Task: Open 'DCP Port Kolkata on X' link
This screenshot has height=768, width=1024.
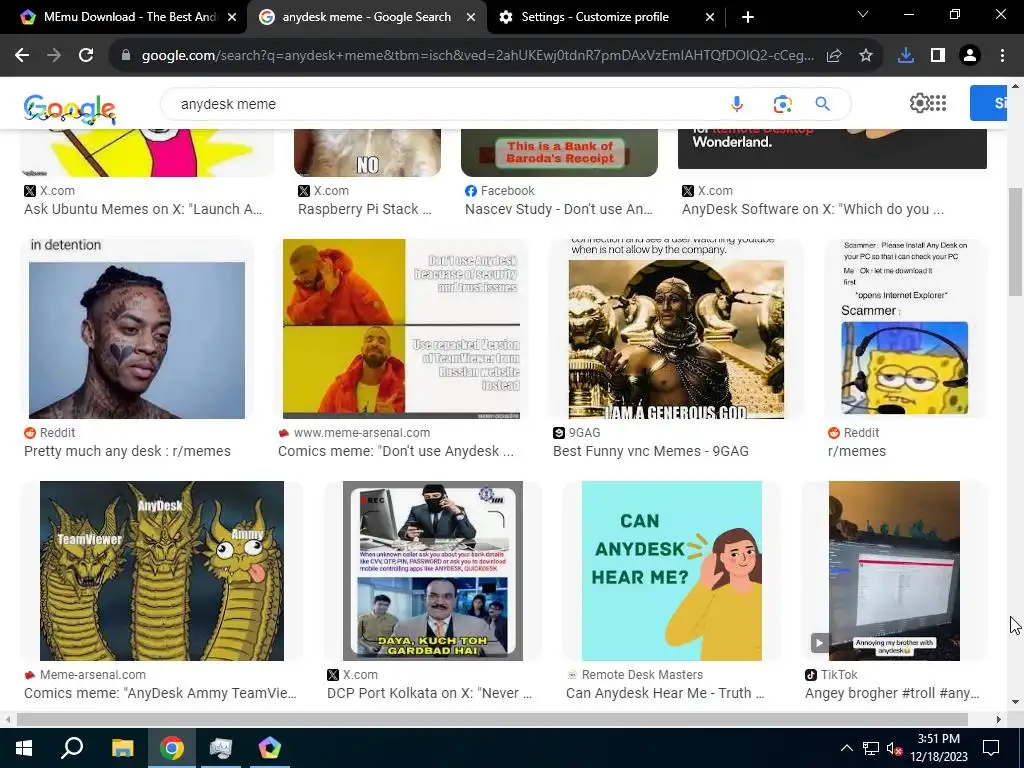Action: [429, 693]
